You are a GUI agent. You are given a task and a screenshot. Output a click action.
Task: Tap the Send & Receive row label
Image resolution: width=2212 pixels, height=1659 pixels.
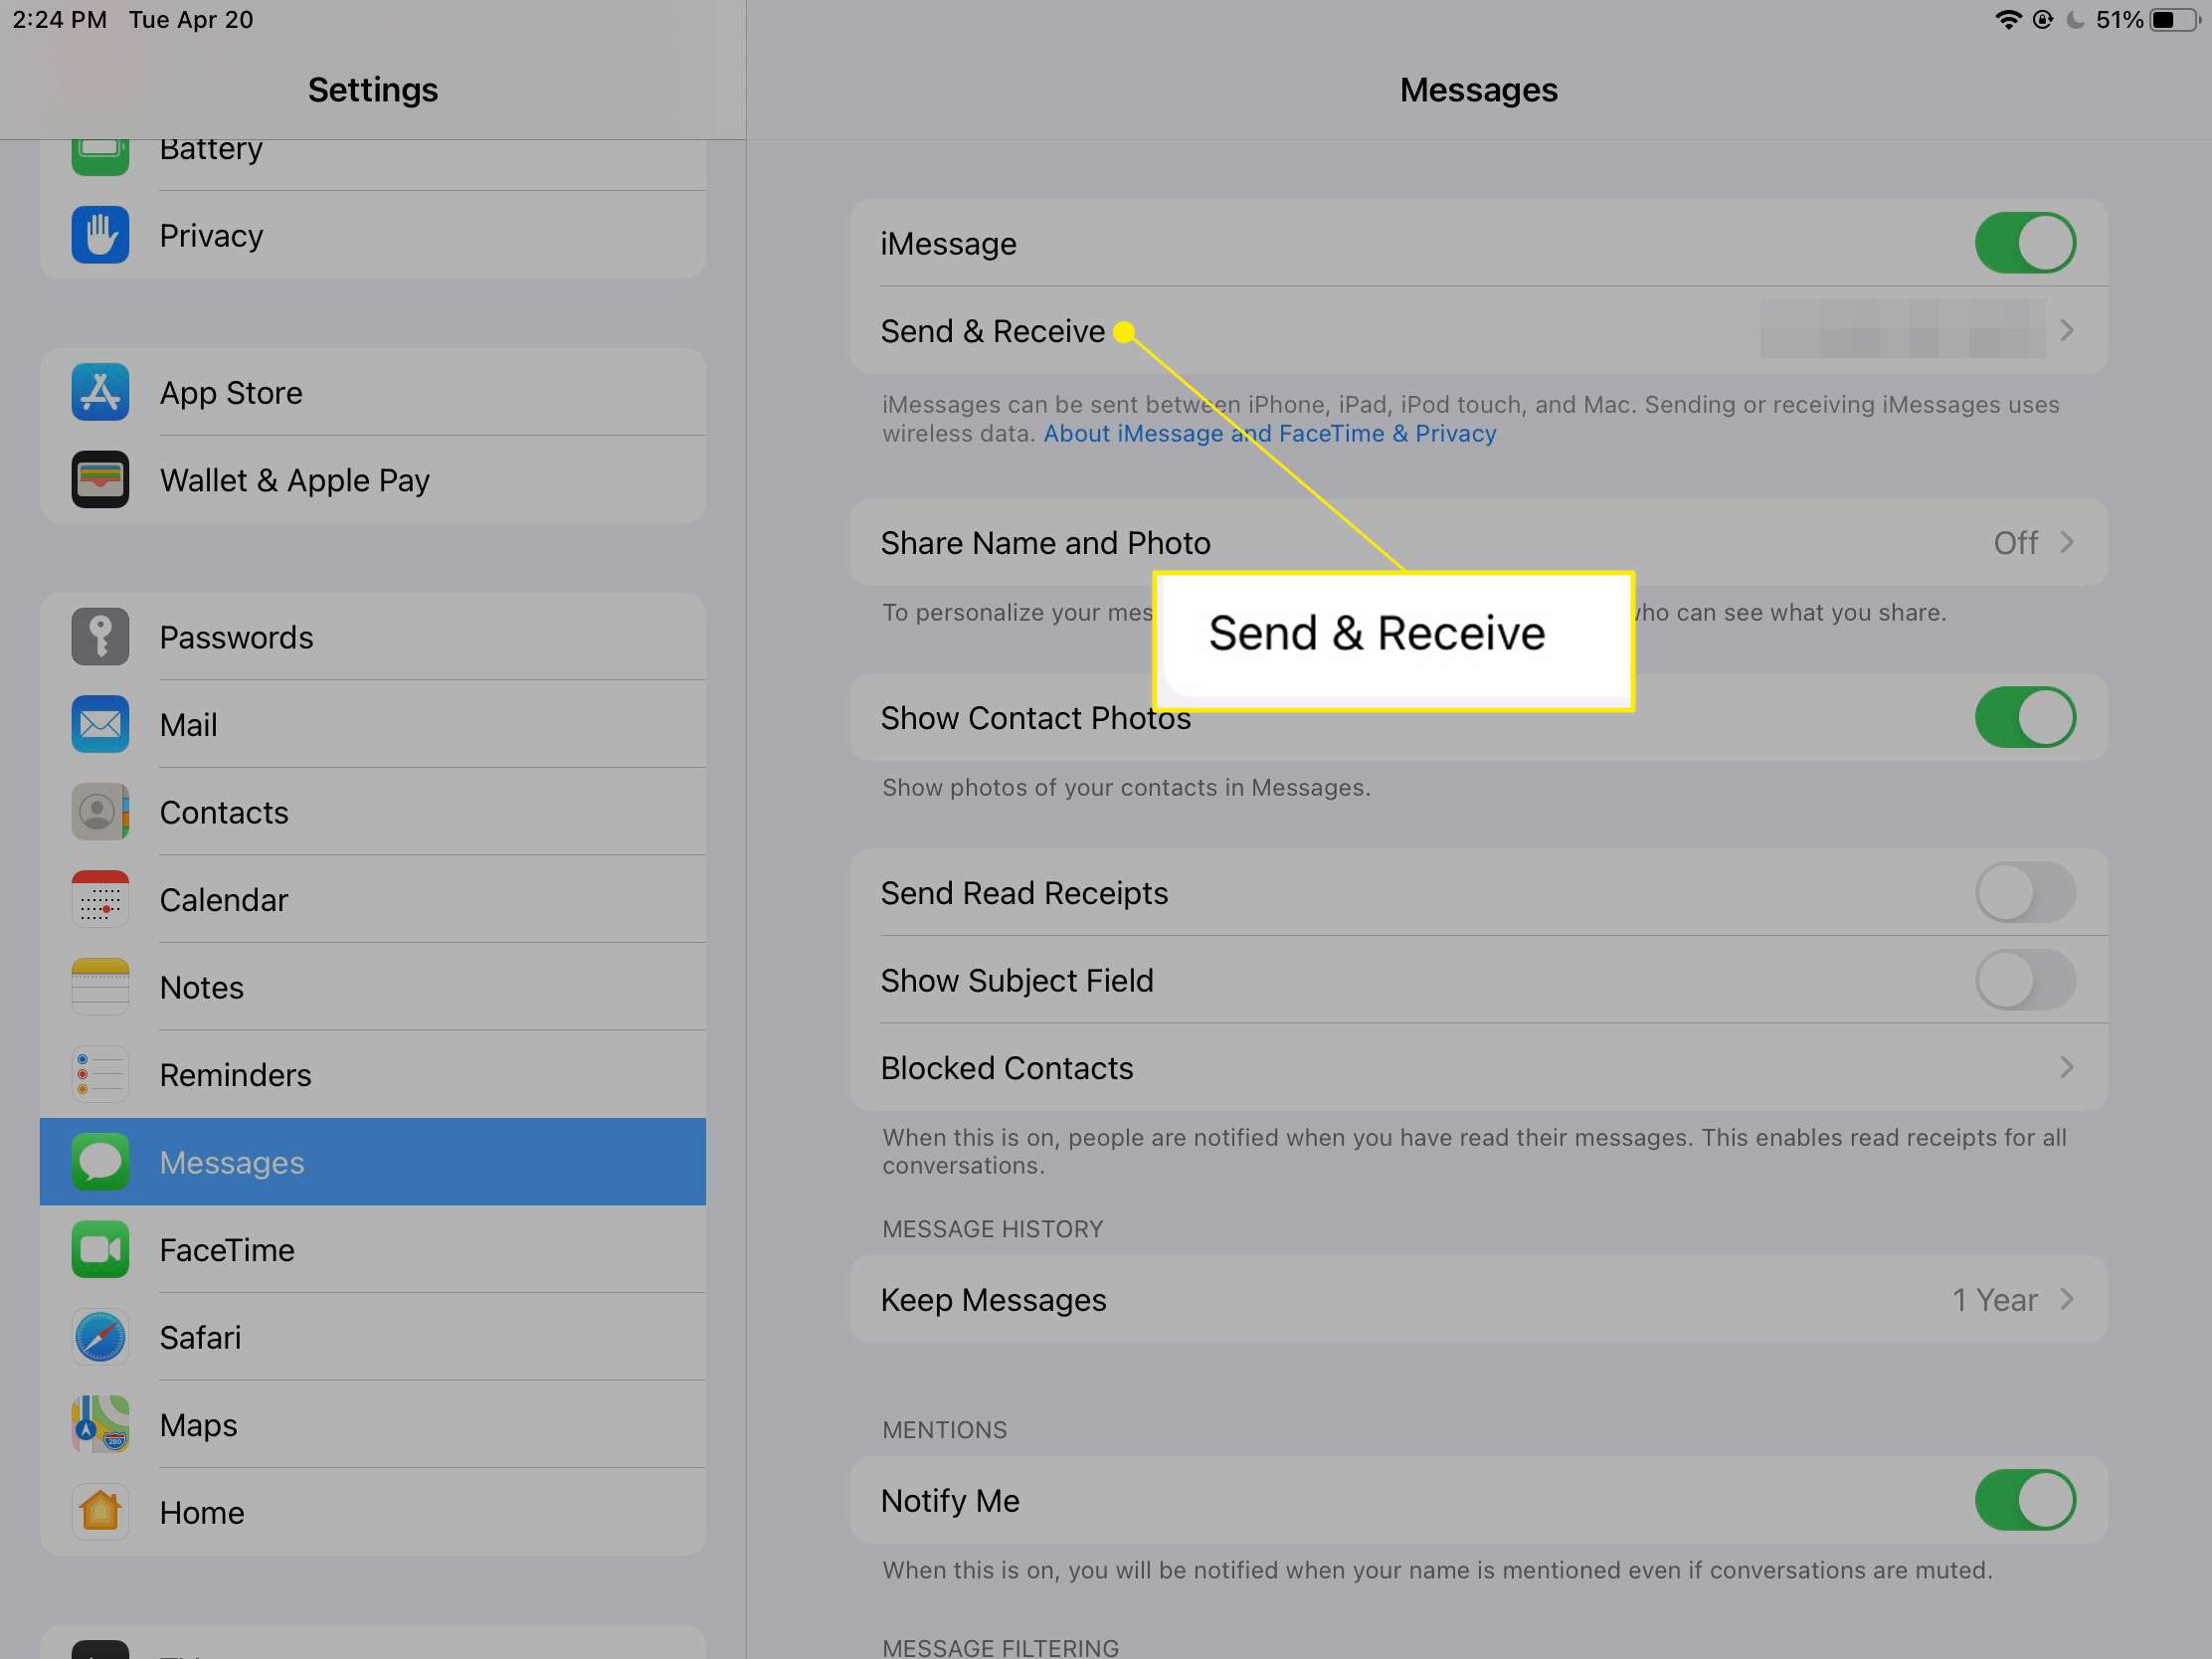pyautogui.click(x=992, y=331)
